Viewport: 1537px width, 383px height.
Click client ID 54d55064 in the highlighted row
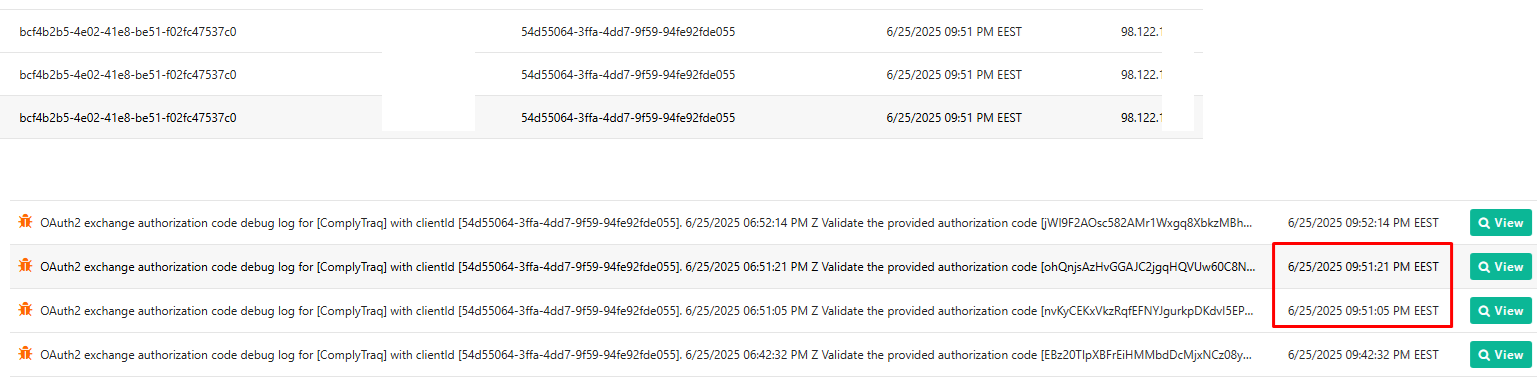pyautogui.click(x=628, y=117)
